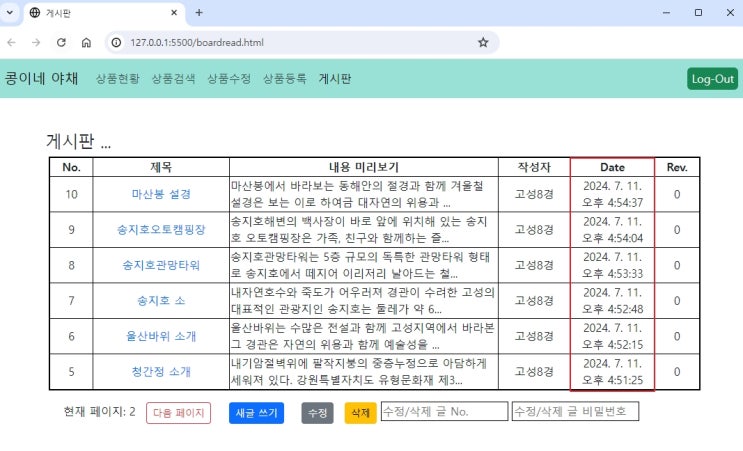Image resolution: width=743 pixels, height=451 pixels.
Task: Click the Date column header
Action: click(612, 167)
